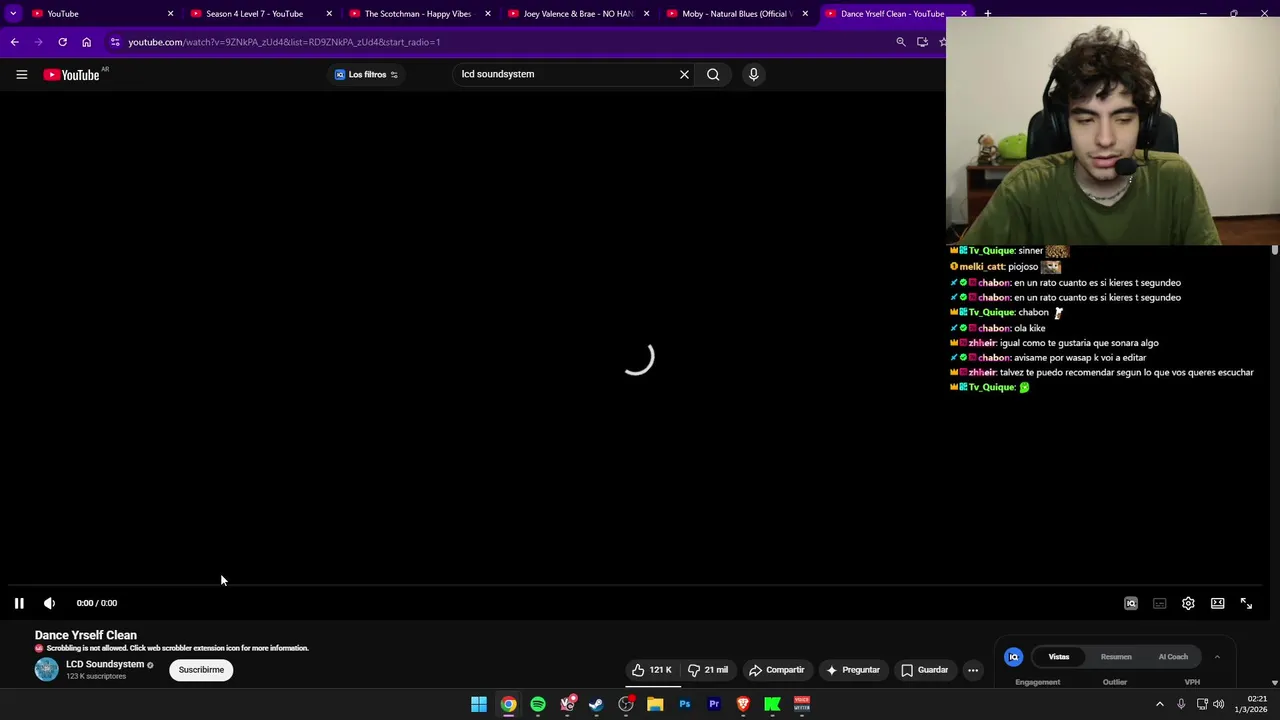Viewport: 1280px width, 720px height.
Task: Click the browser home button
Action: (86, 42)
